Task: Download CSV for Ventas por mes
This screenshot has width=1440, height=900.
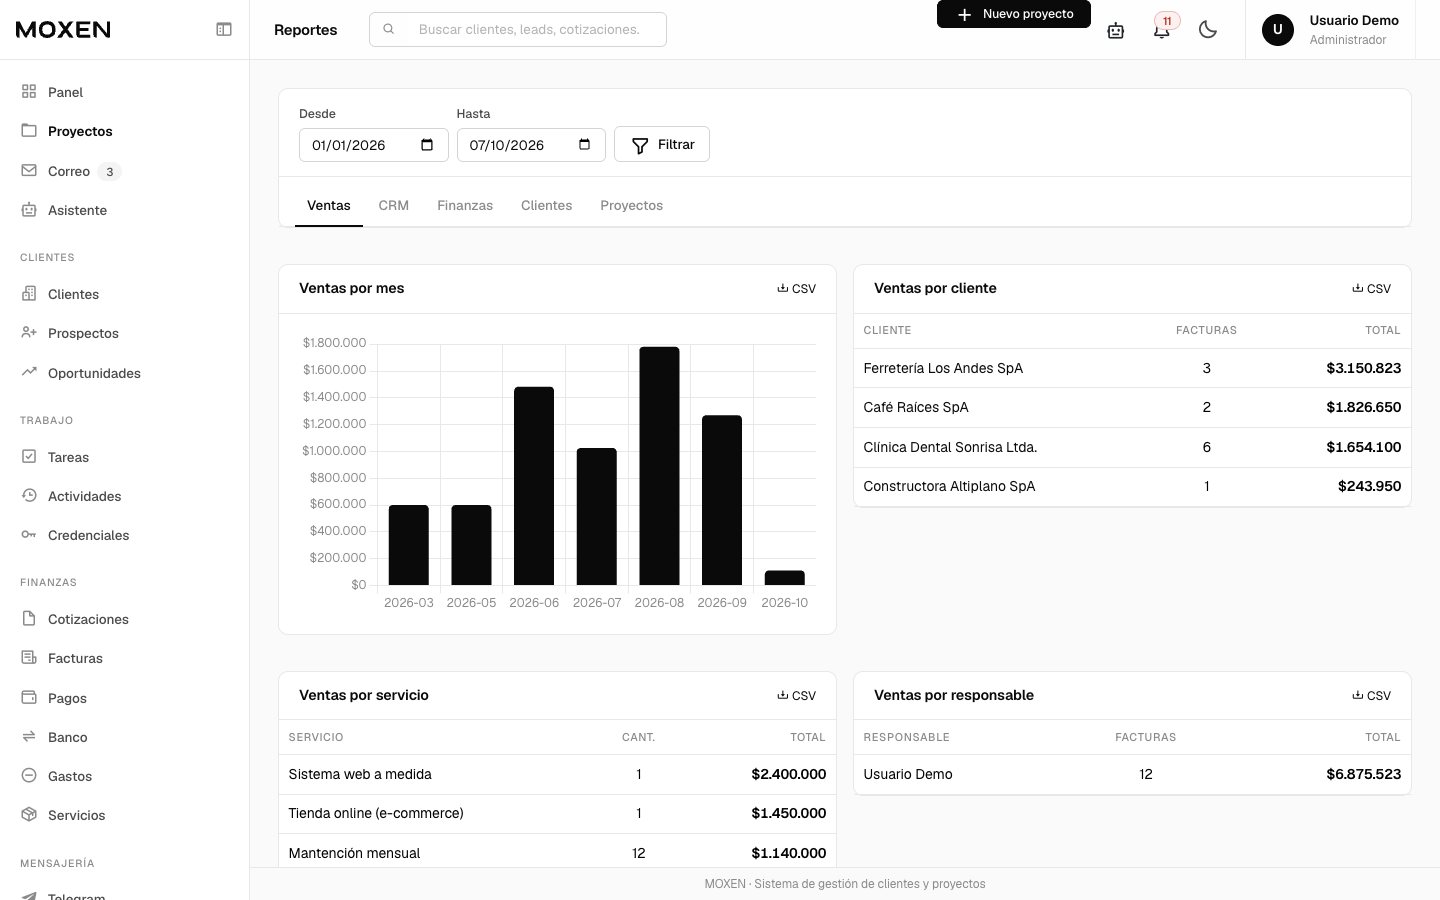Action: tap(797, 289)
